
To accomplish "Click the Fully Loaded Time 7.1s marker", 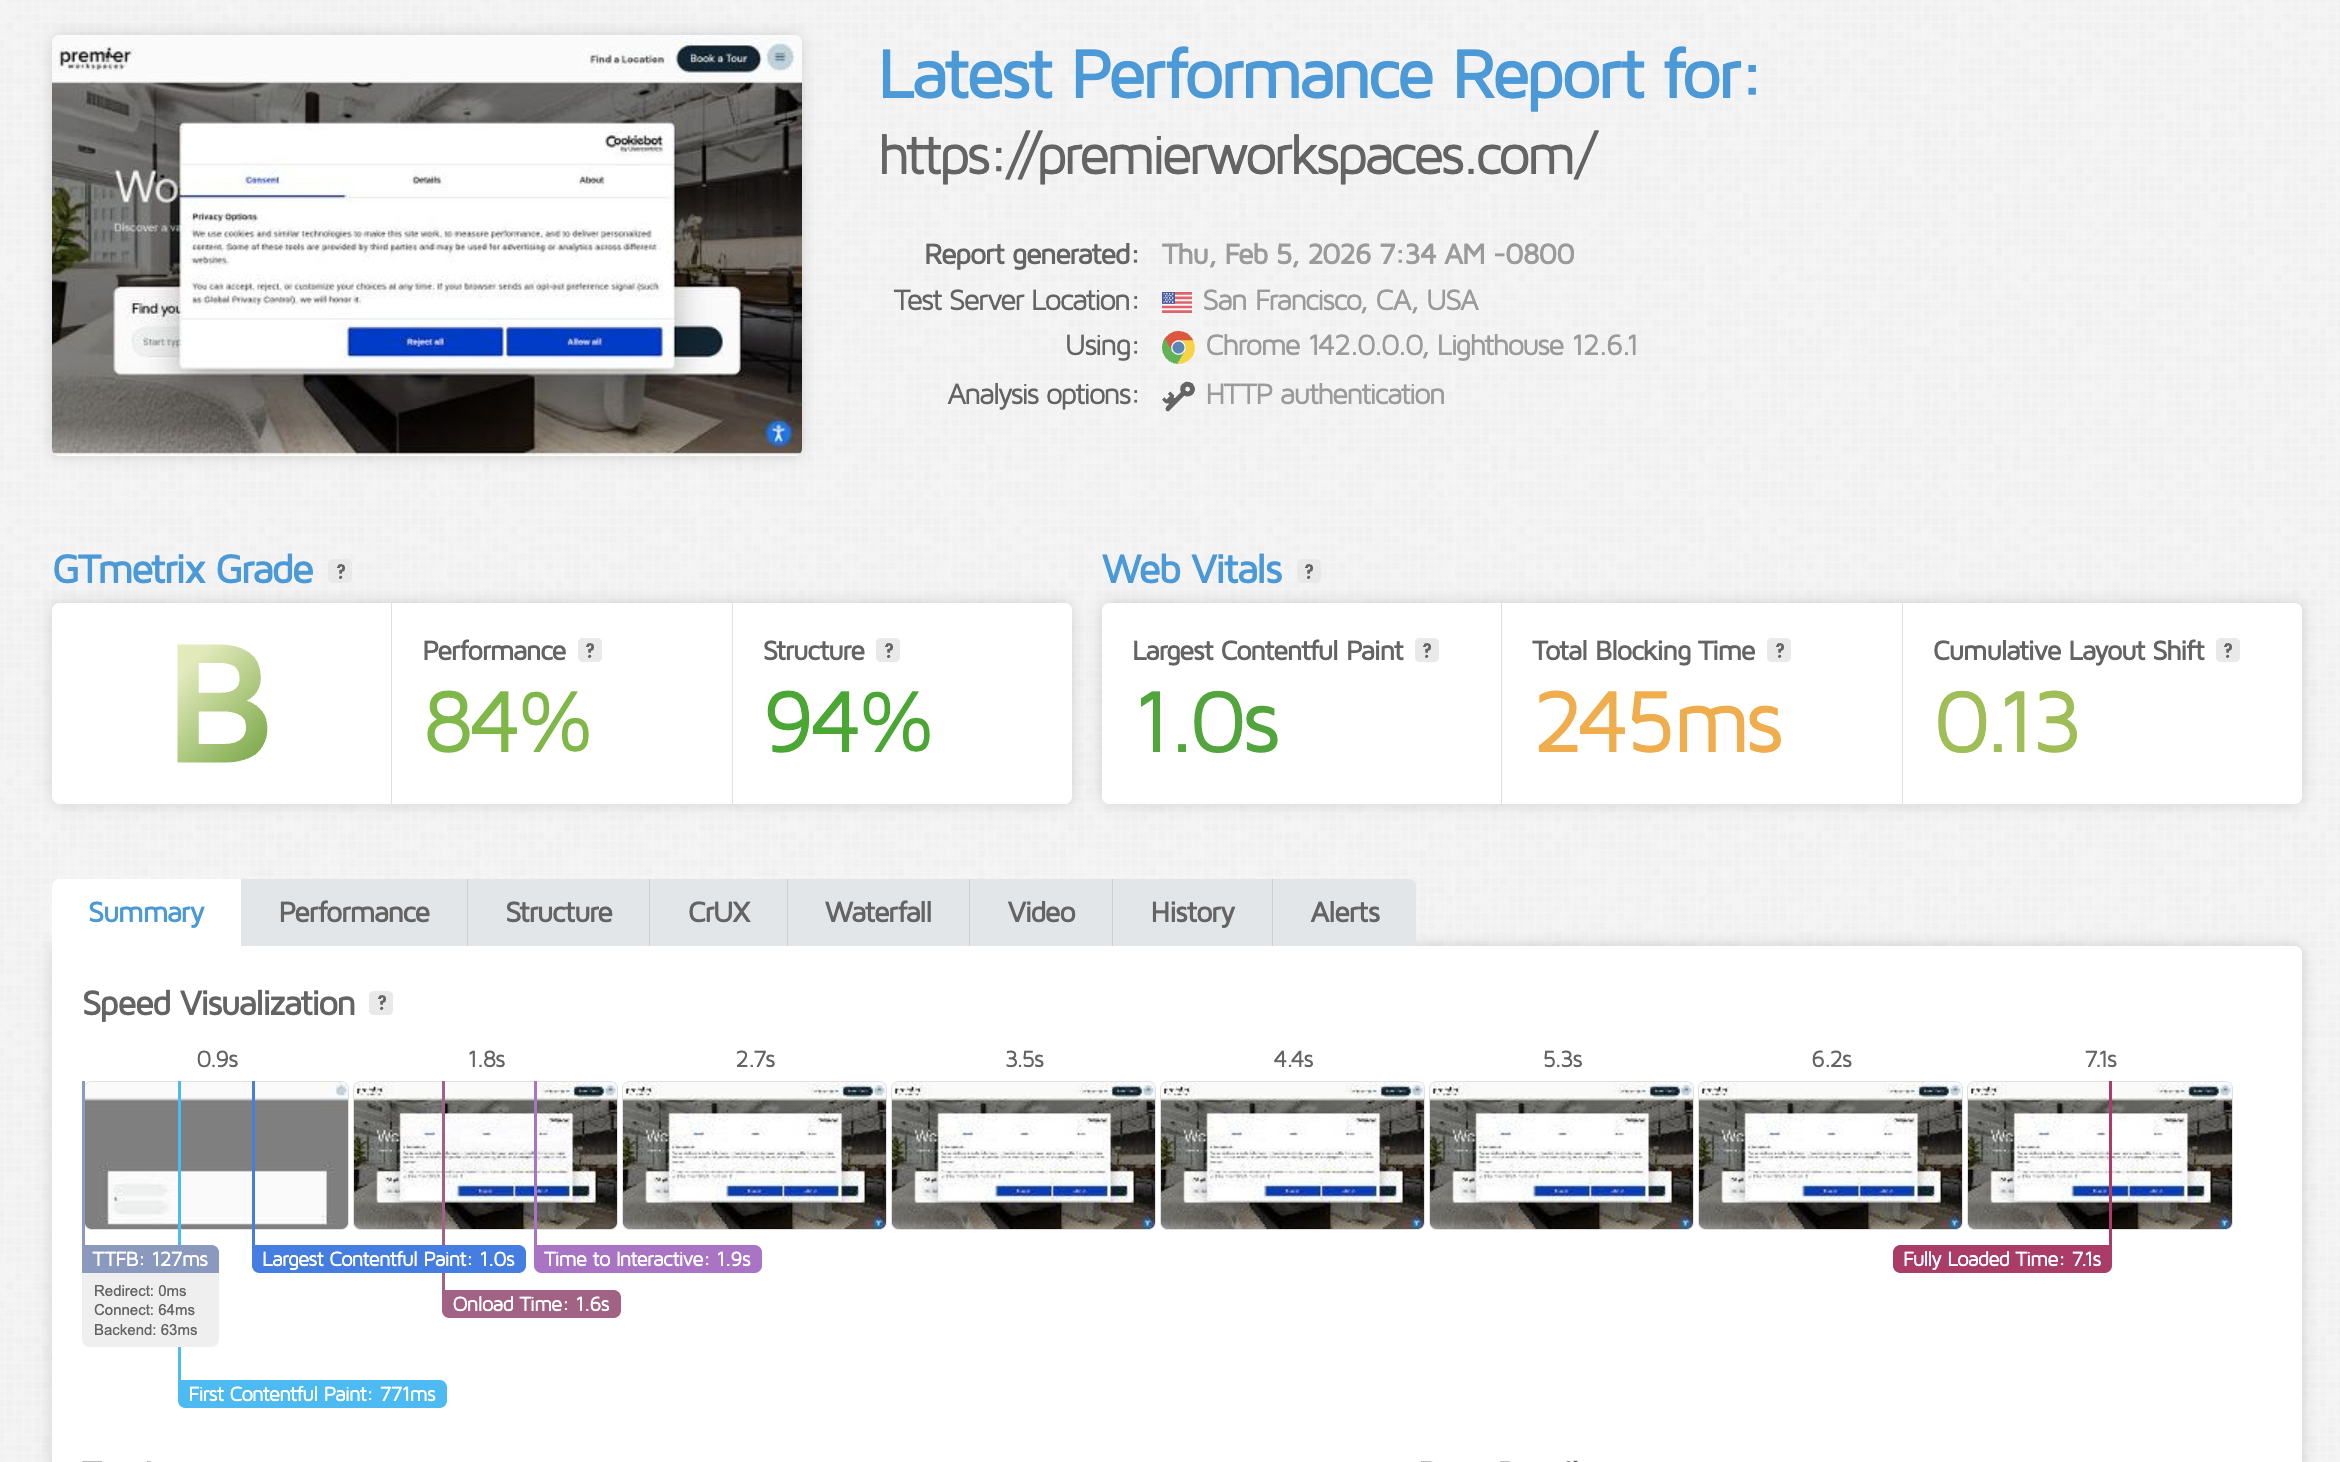I will [2001, 1259].
